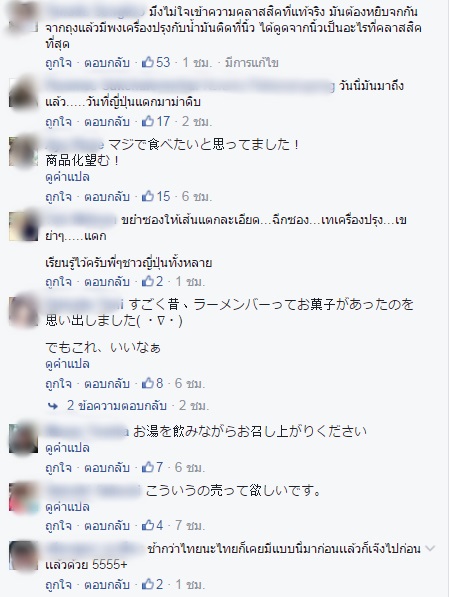
Task: Click ตอบกลับ on comment with 17 likes
Action: coord(107,121)
